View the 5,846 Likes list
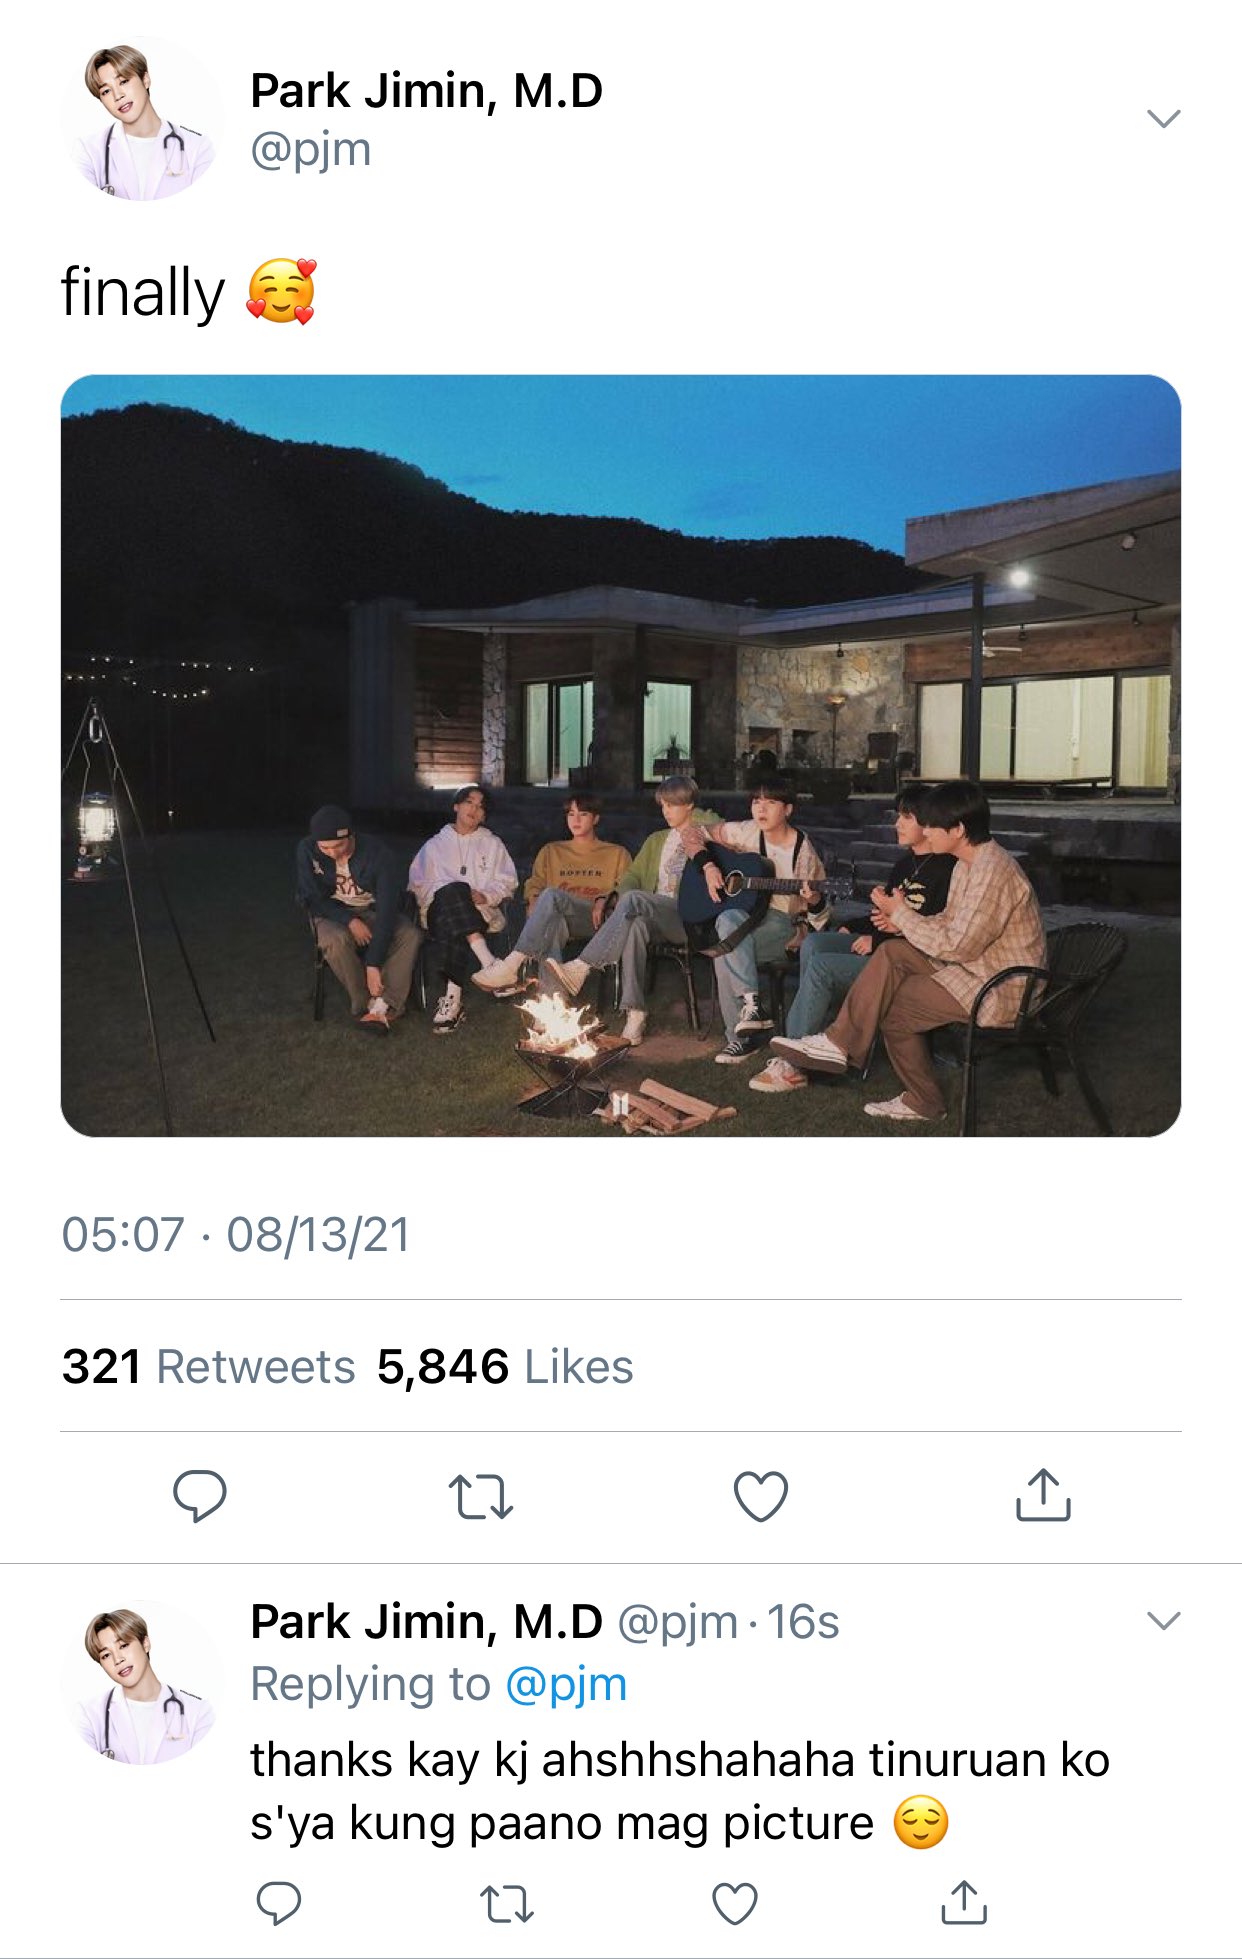The image size is (1242, 1959). [505, 1367]
